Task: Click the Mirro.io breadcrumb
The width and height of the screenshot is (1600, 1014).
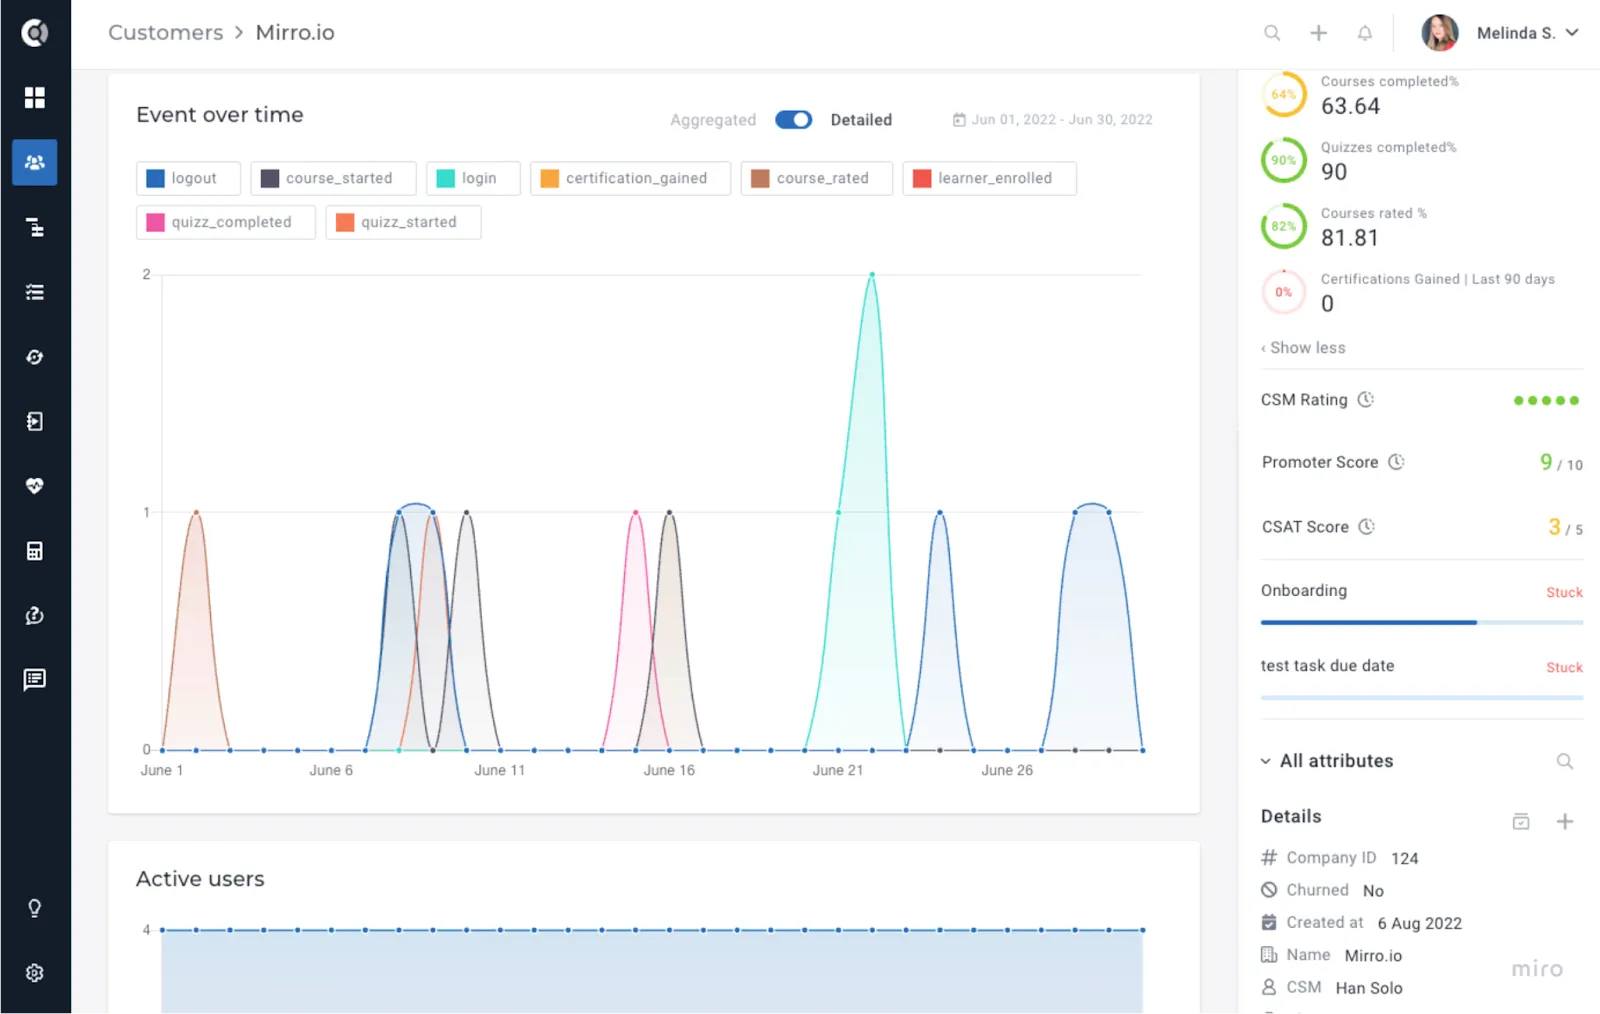Action: click(295, 32)
